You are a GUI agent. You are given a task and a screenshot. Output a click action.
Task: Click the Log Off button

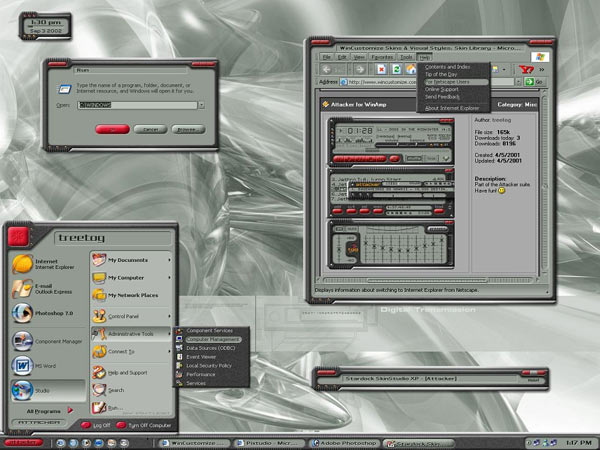click(96, 425)
